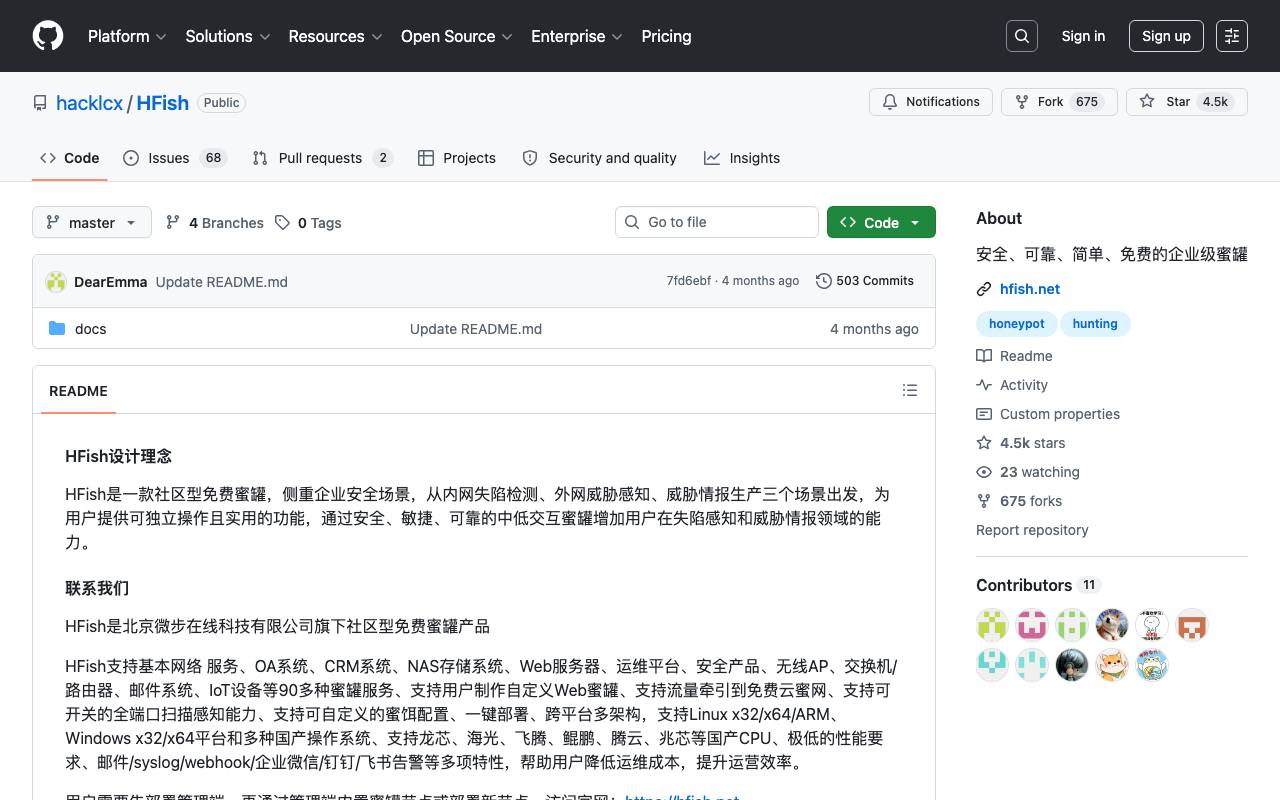
Task: Click Sign in
Action: [x=1083, y=36]
